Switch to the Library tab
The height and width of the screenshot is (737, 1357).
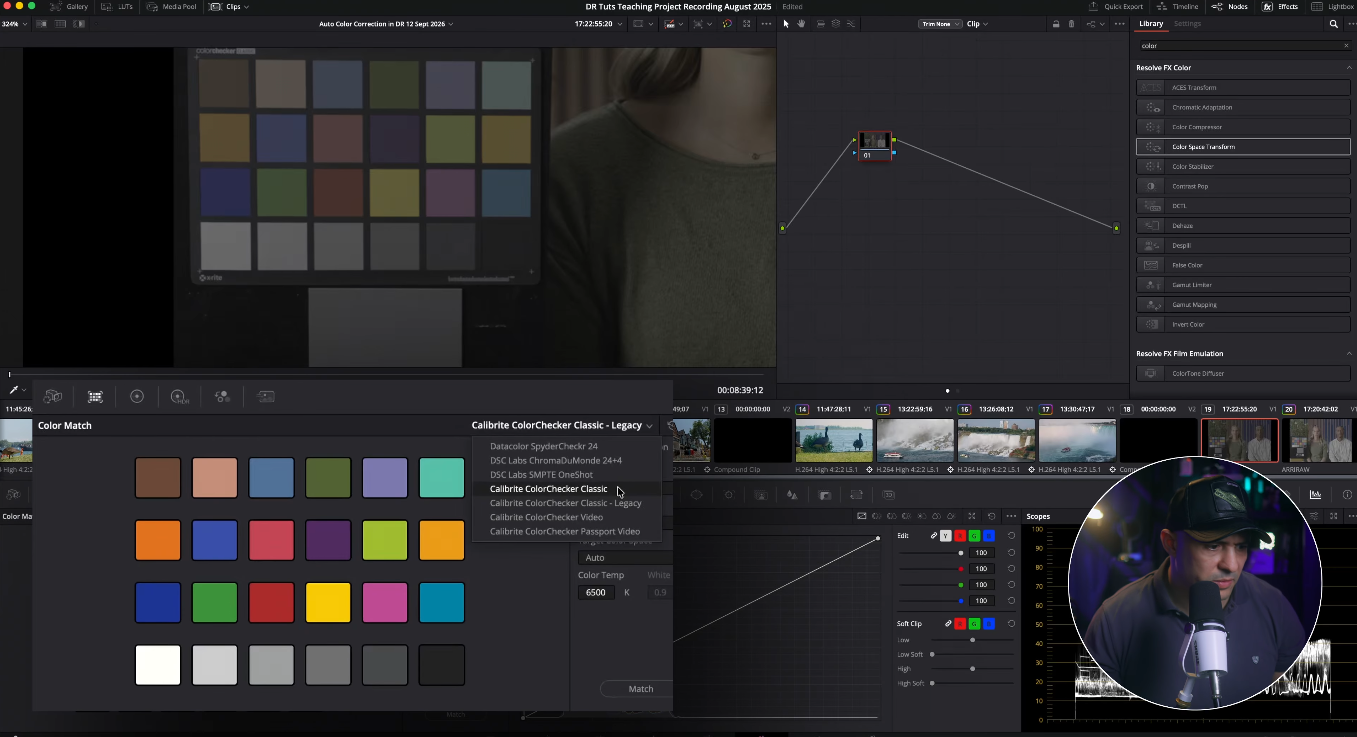(x=1151, y=23)
